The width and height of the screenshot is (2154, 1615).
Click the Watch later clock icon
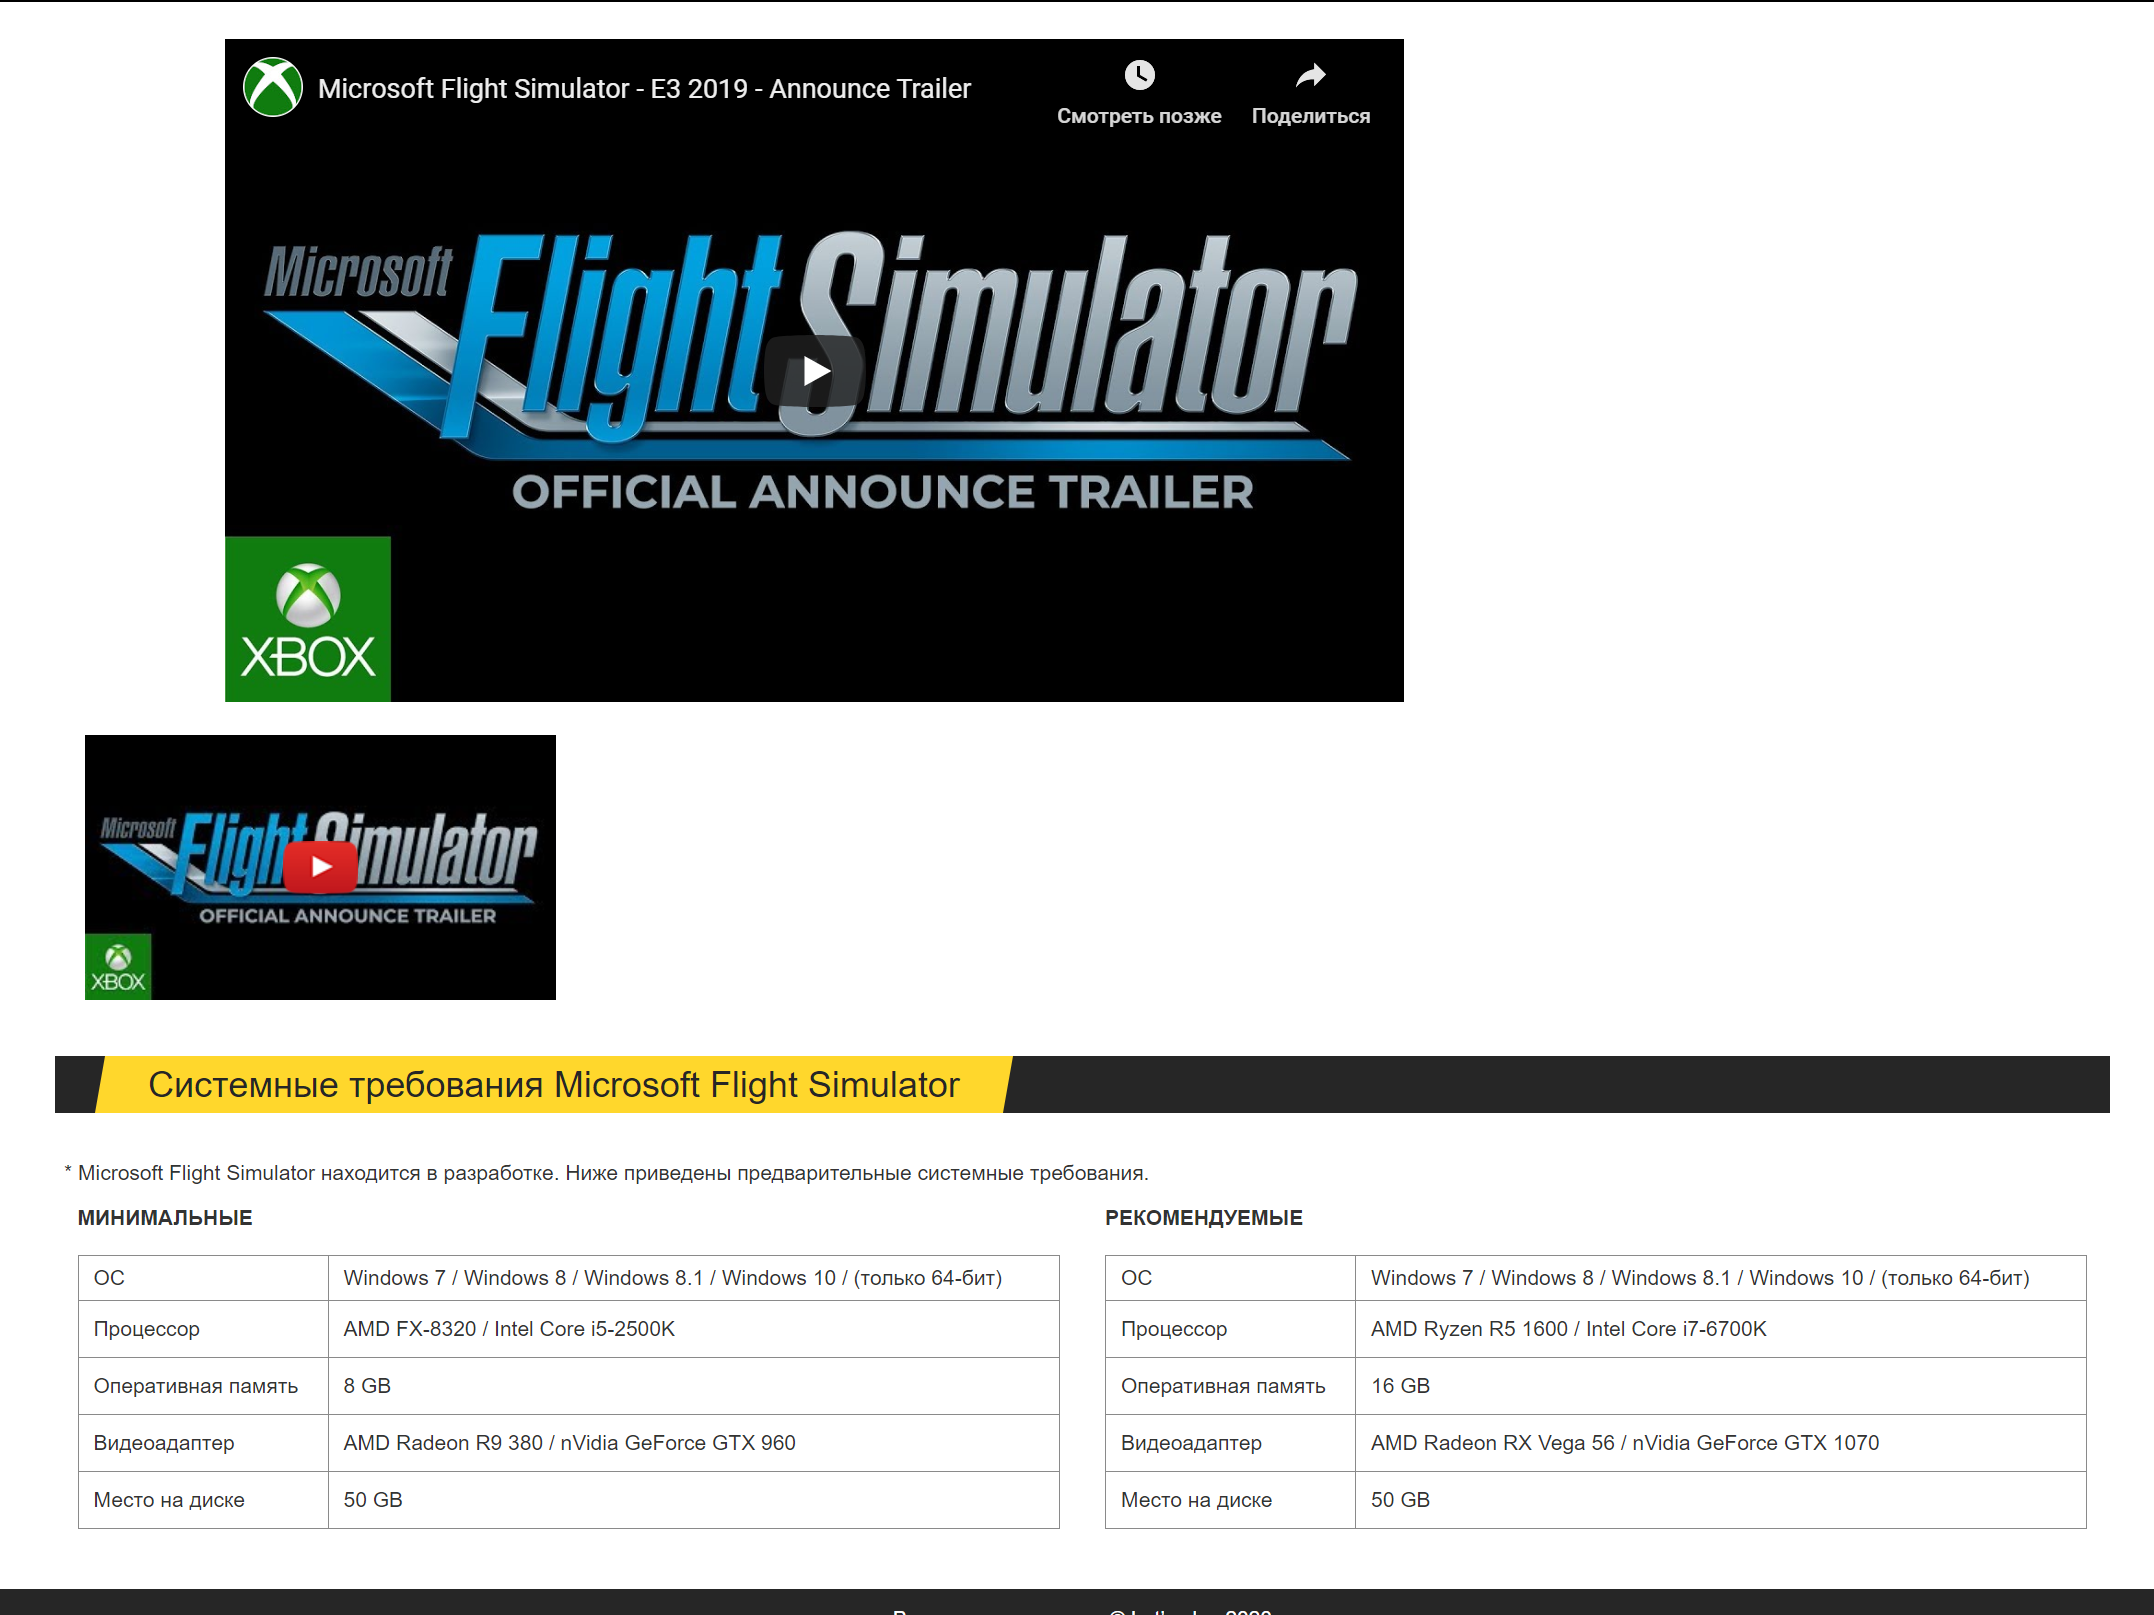[x=1139, y=75]
